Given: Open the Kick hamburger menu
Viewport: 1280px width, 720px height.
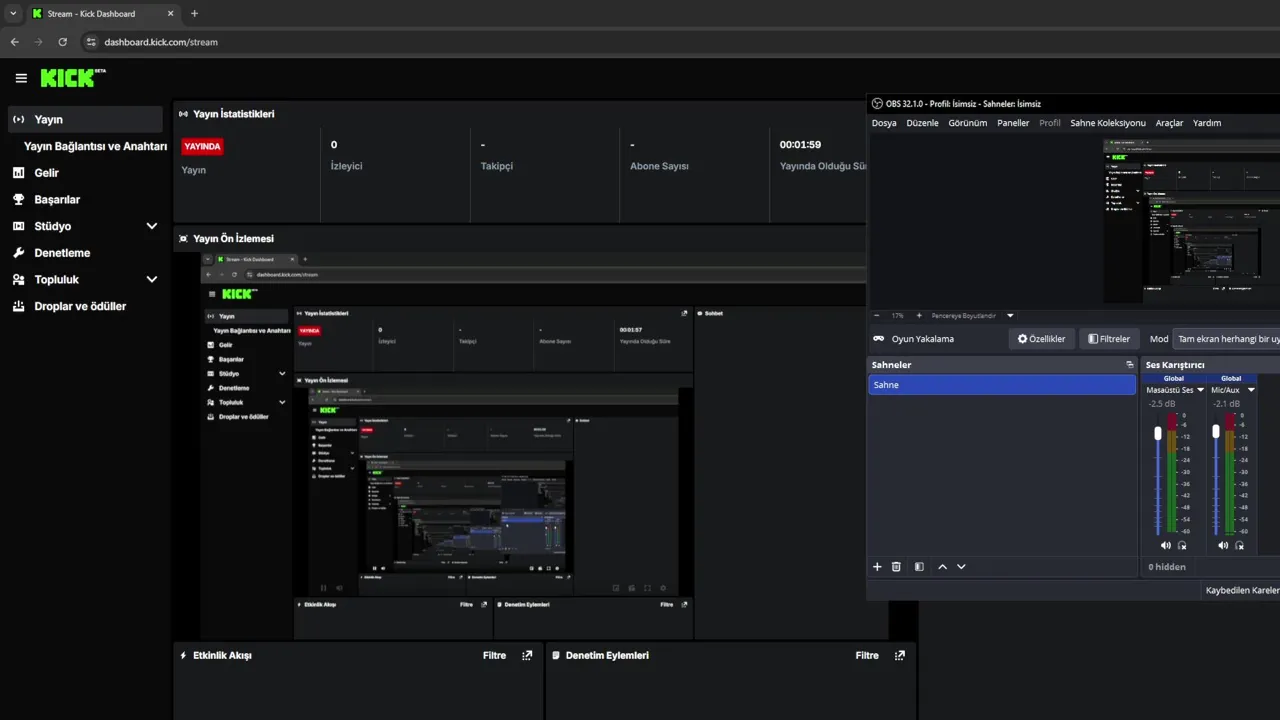Looking at the screenshot, I should coord(21,78).
